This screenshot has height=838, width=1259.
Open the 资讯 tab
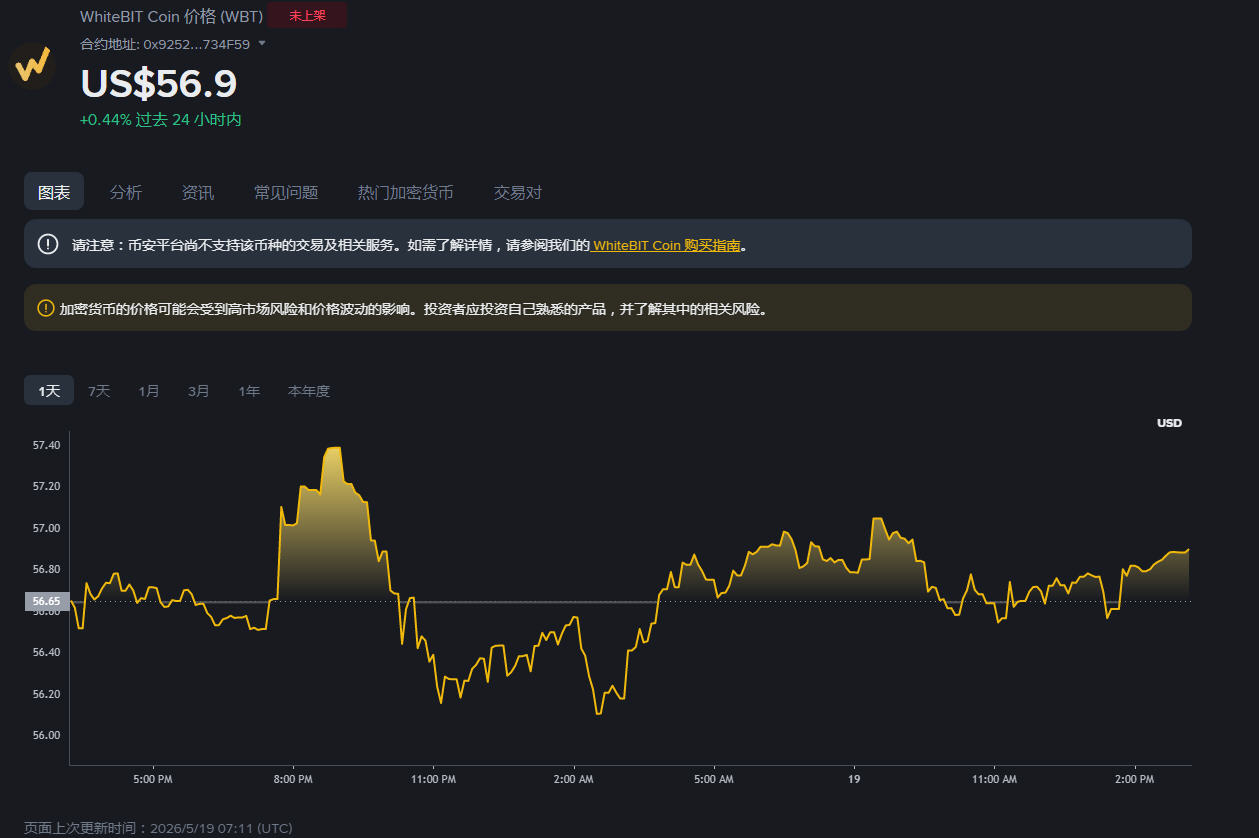[198, 192]
